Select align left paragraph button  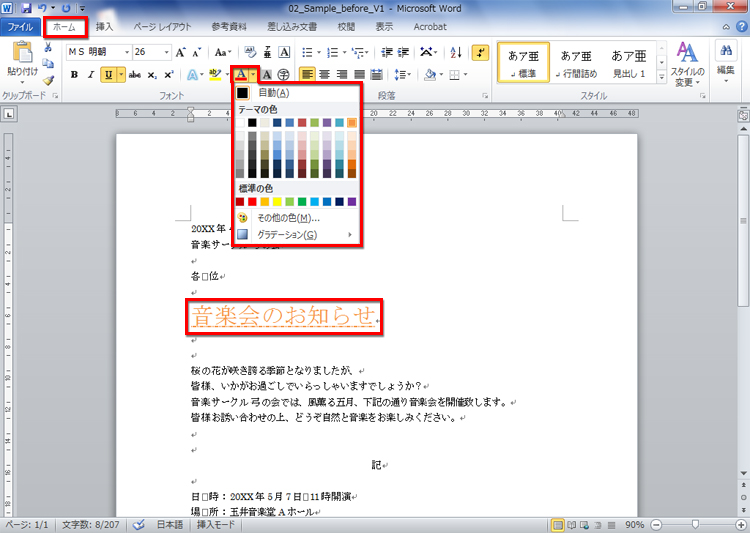coord(307,75)
